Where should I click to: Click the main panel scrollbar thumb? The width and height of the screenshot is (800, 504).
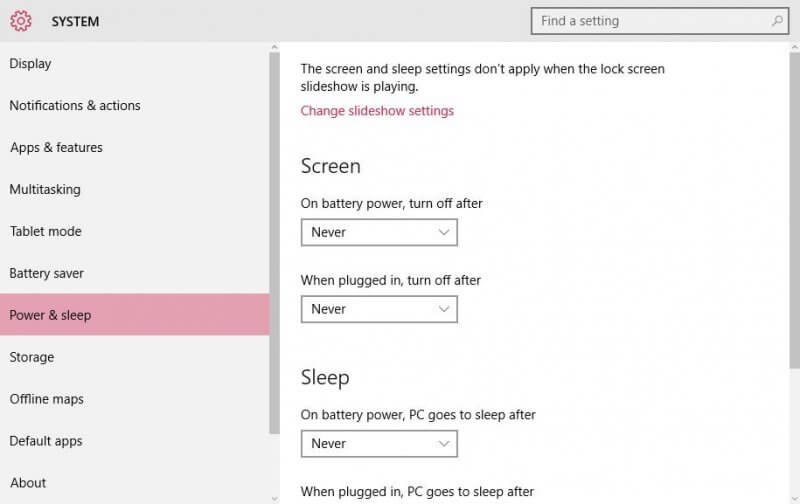[794, 210]
